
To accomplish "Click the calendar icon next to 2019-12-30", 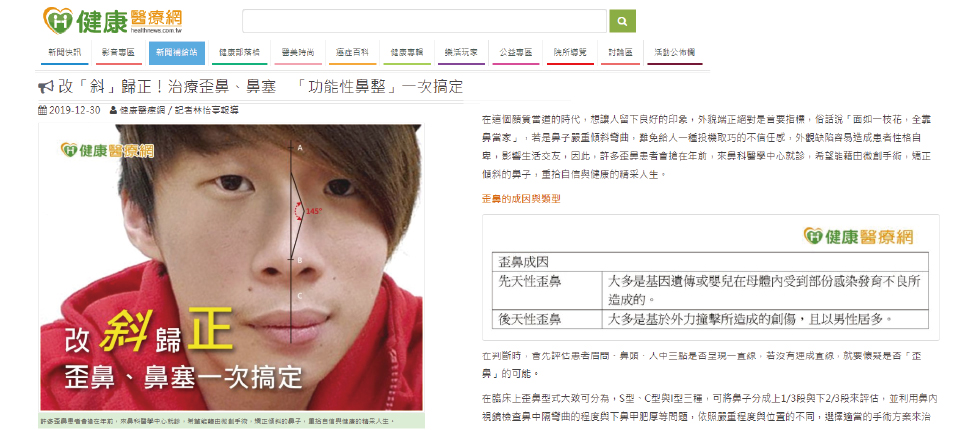I will 42,110.
